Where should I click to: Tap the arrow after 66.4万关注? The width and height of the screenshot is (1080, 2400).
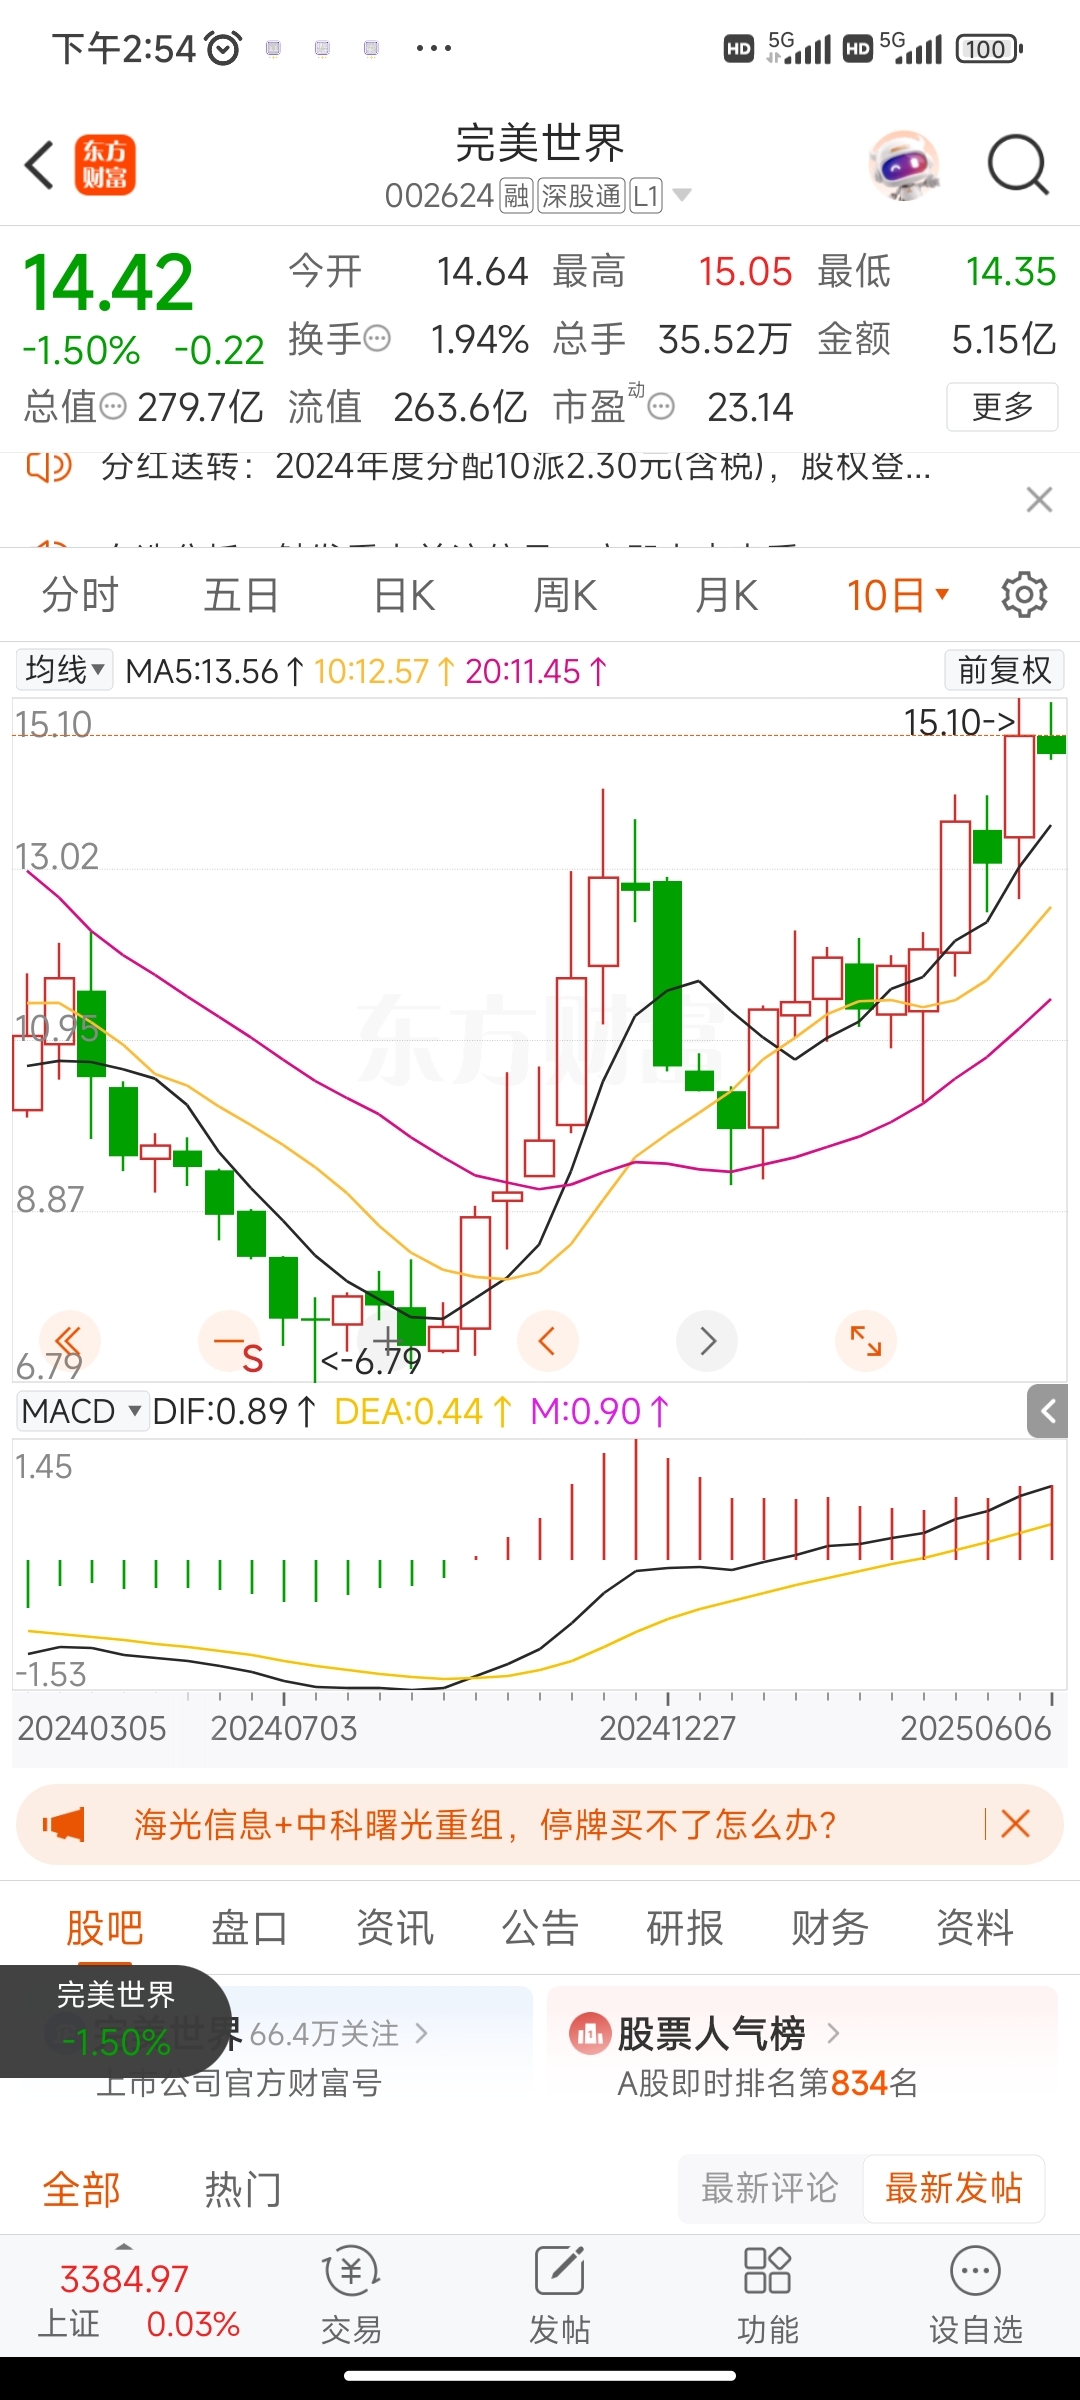pyautogui.click(x=421, y=2033)
